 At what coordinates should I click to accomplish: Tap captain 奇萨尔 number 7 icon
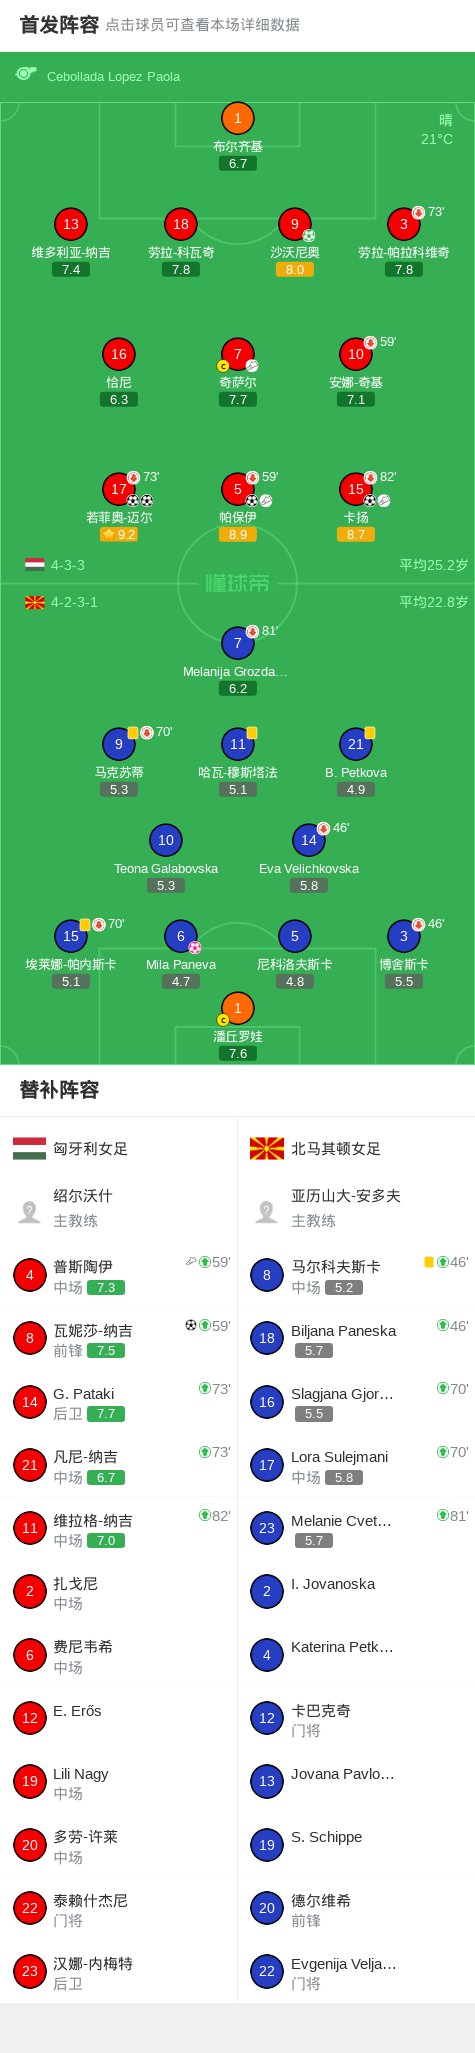tap(237, 354)
